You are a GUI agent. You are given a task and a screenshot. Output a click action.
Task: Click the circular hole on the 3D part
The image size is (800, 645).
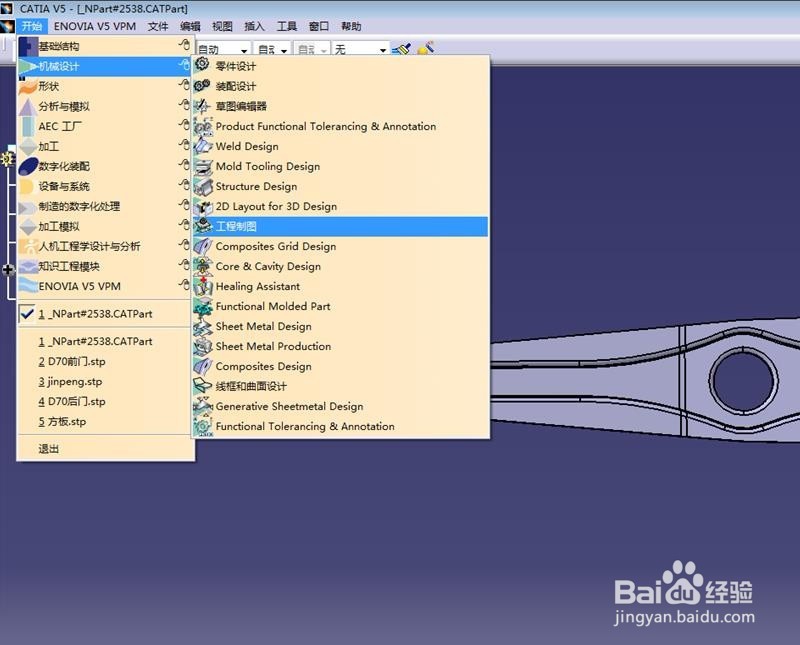click(x=743, y=380)
